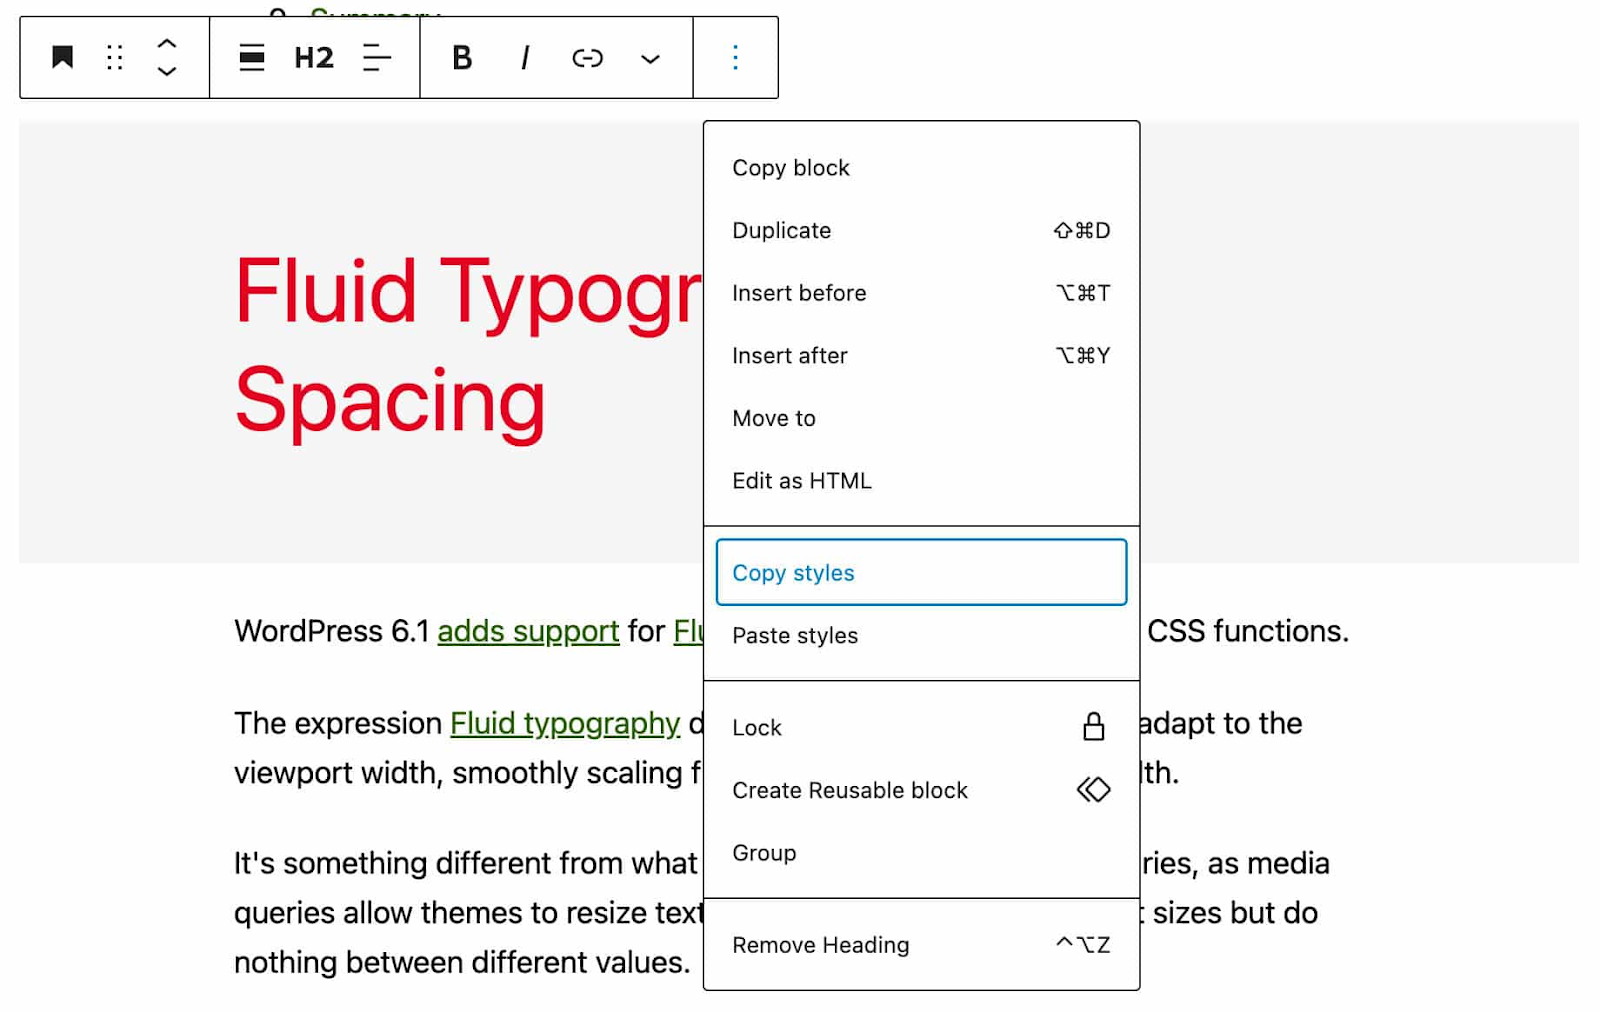The height and width of the screenshot is (1012, 1600).
Task: Click paragraph text 'WordPress 6.1'
Action: coord(331,632)
